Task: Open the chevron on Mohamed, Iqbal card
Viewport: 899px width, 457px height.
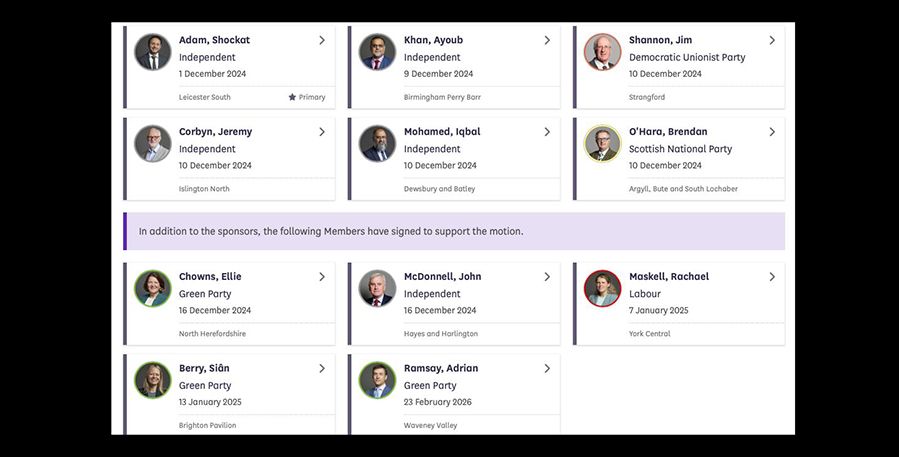Action: [547, 132]
